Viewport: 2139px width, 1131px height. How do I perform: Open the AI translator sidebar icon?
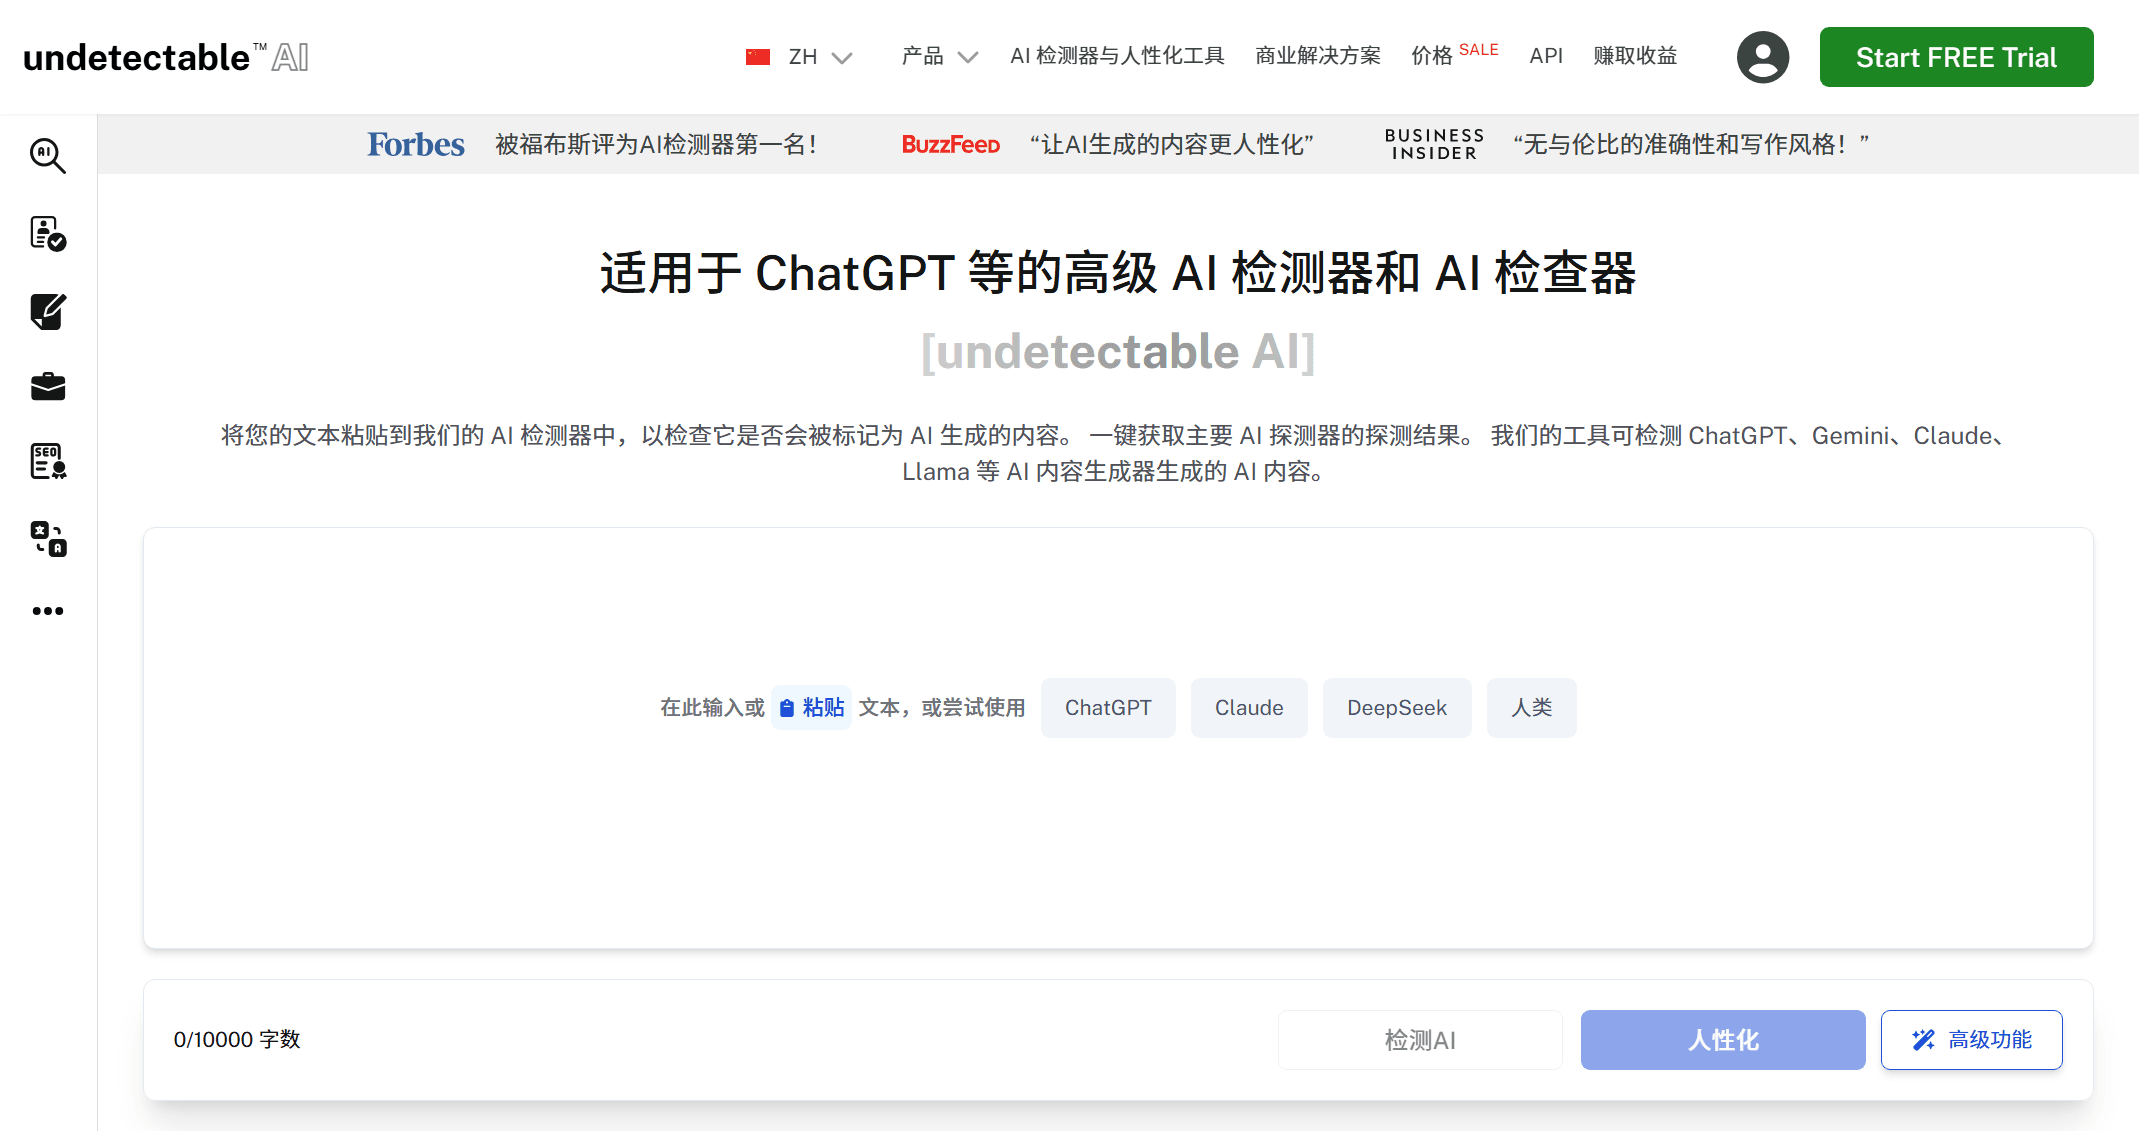click(x=47, y=539)
